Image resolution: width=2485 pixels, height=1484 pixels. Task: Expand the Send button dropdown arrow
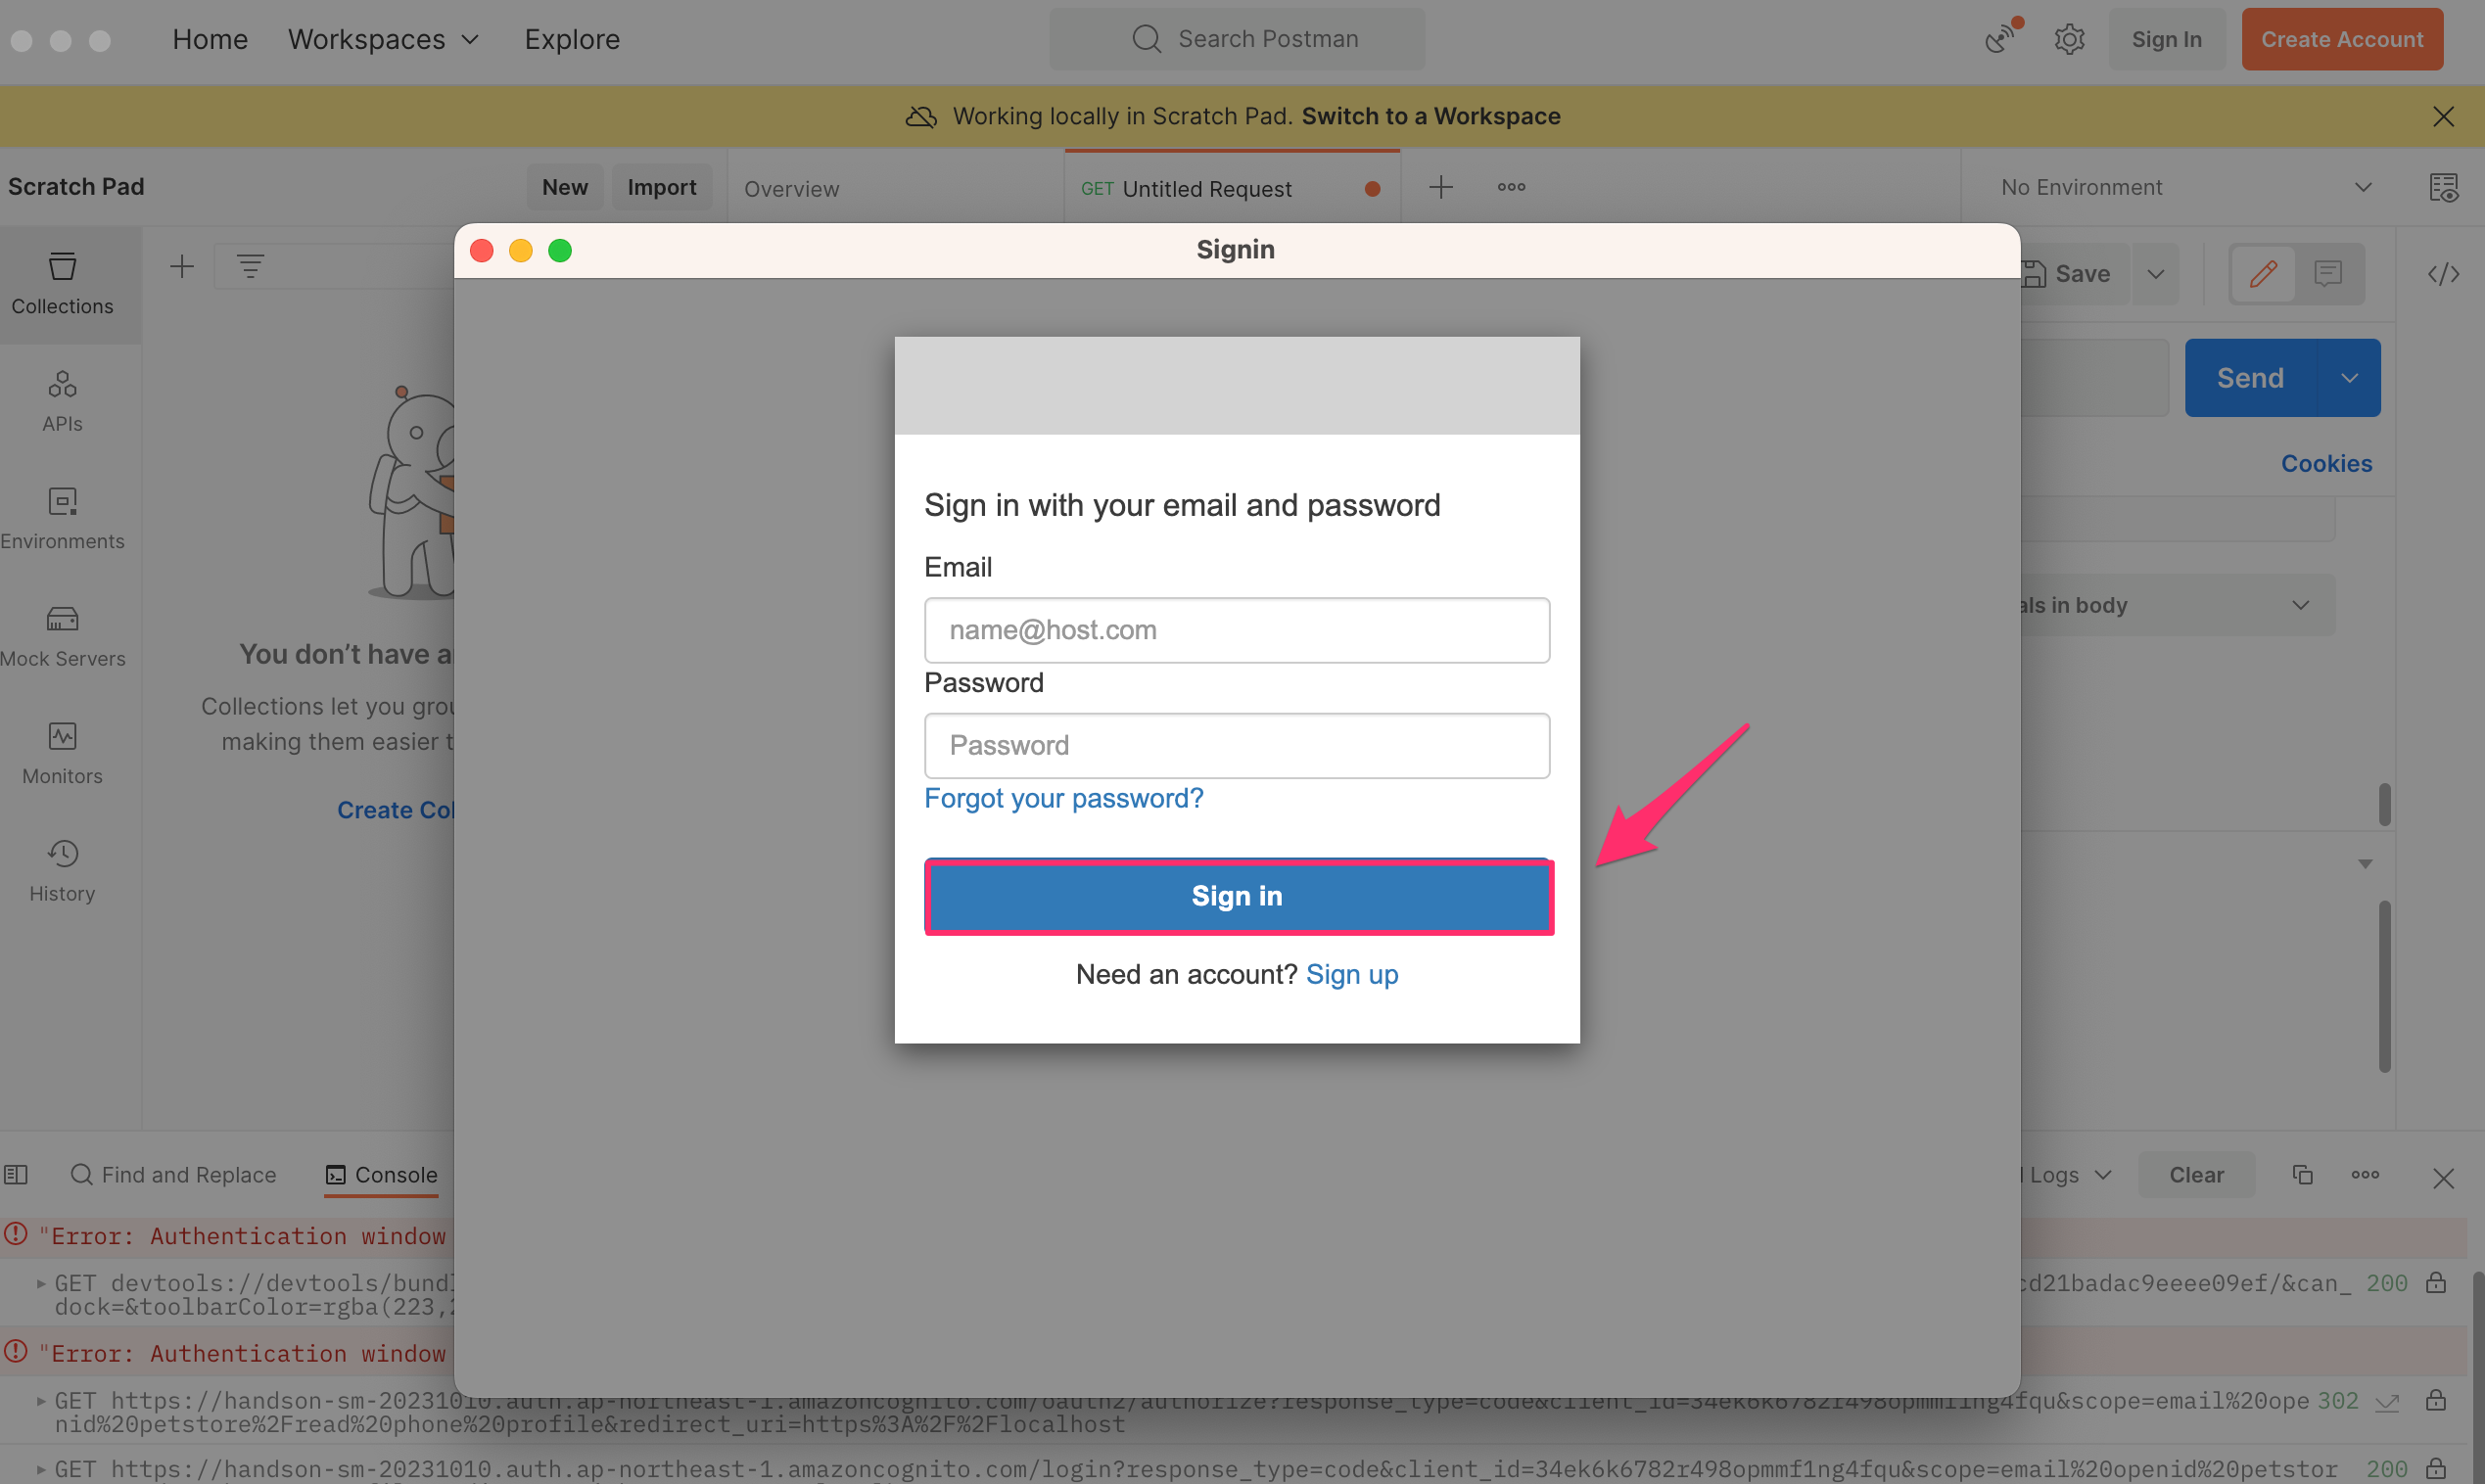2349,378
